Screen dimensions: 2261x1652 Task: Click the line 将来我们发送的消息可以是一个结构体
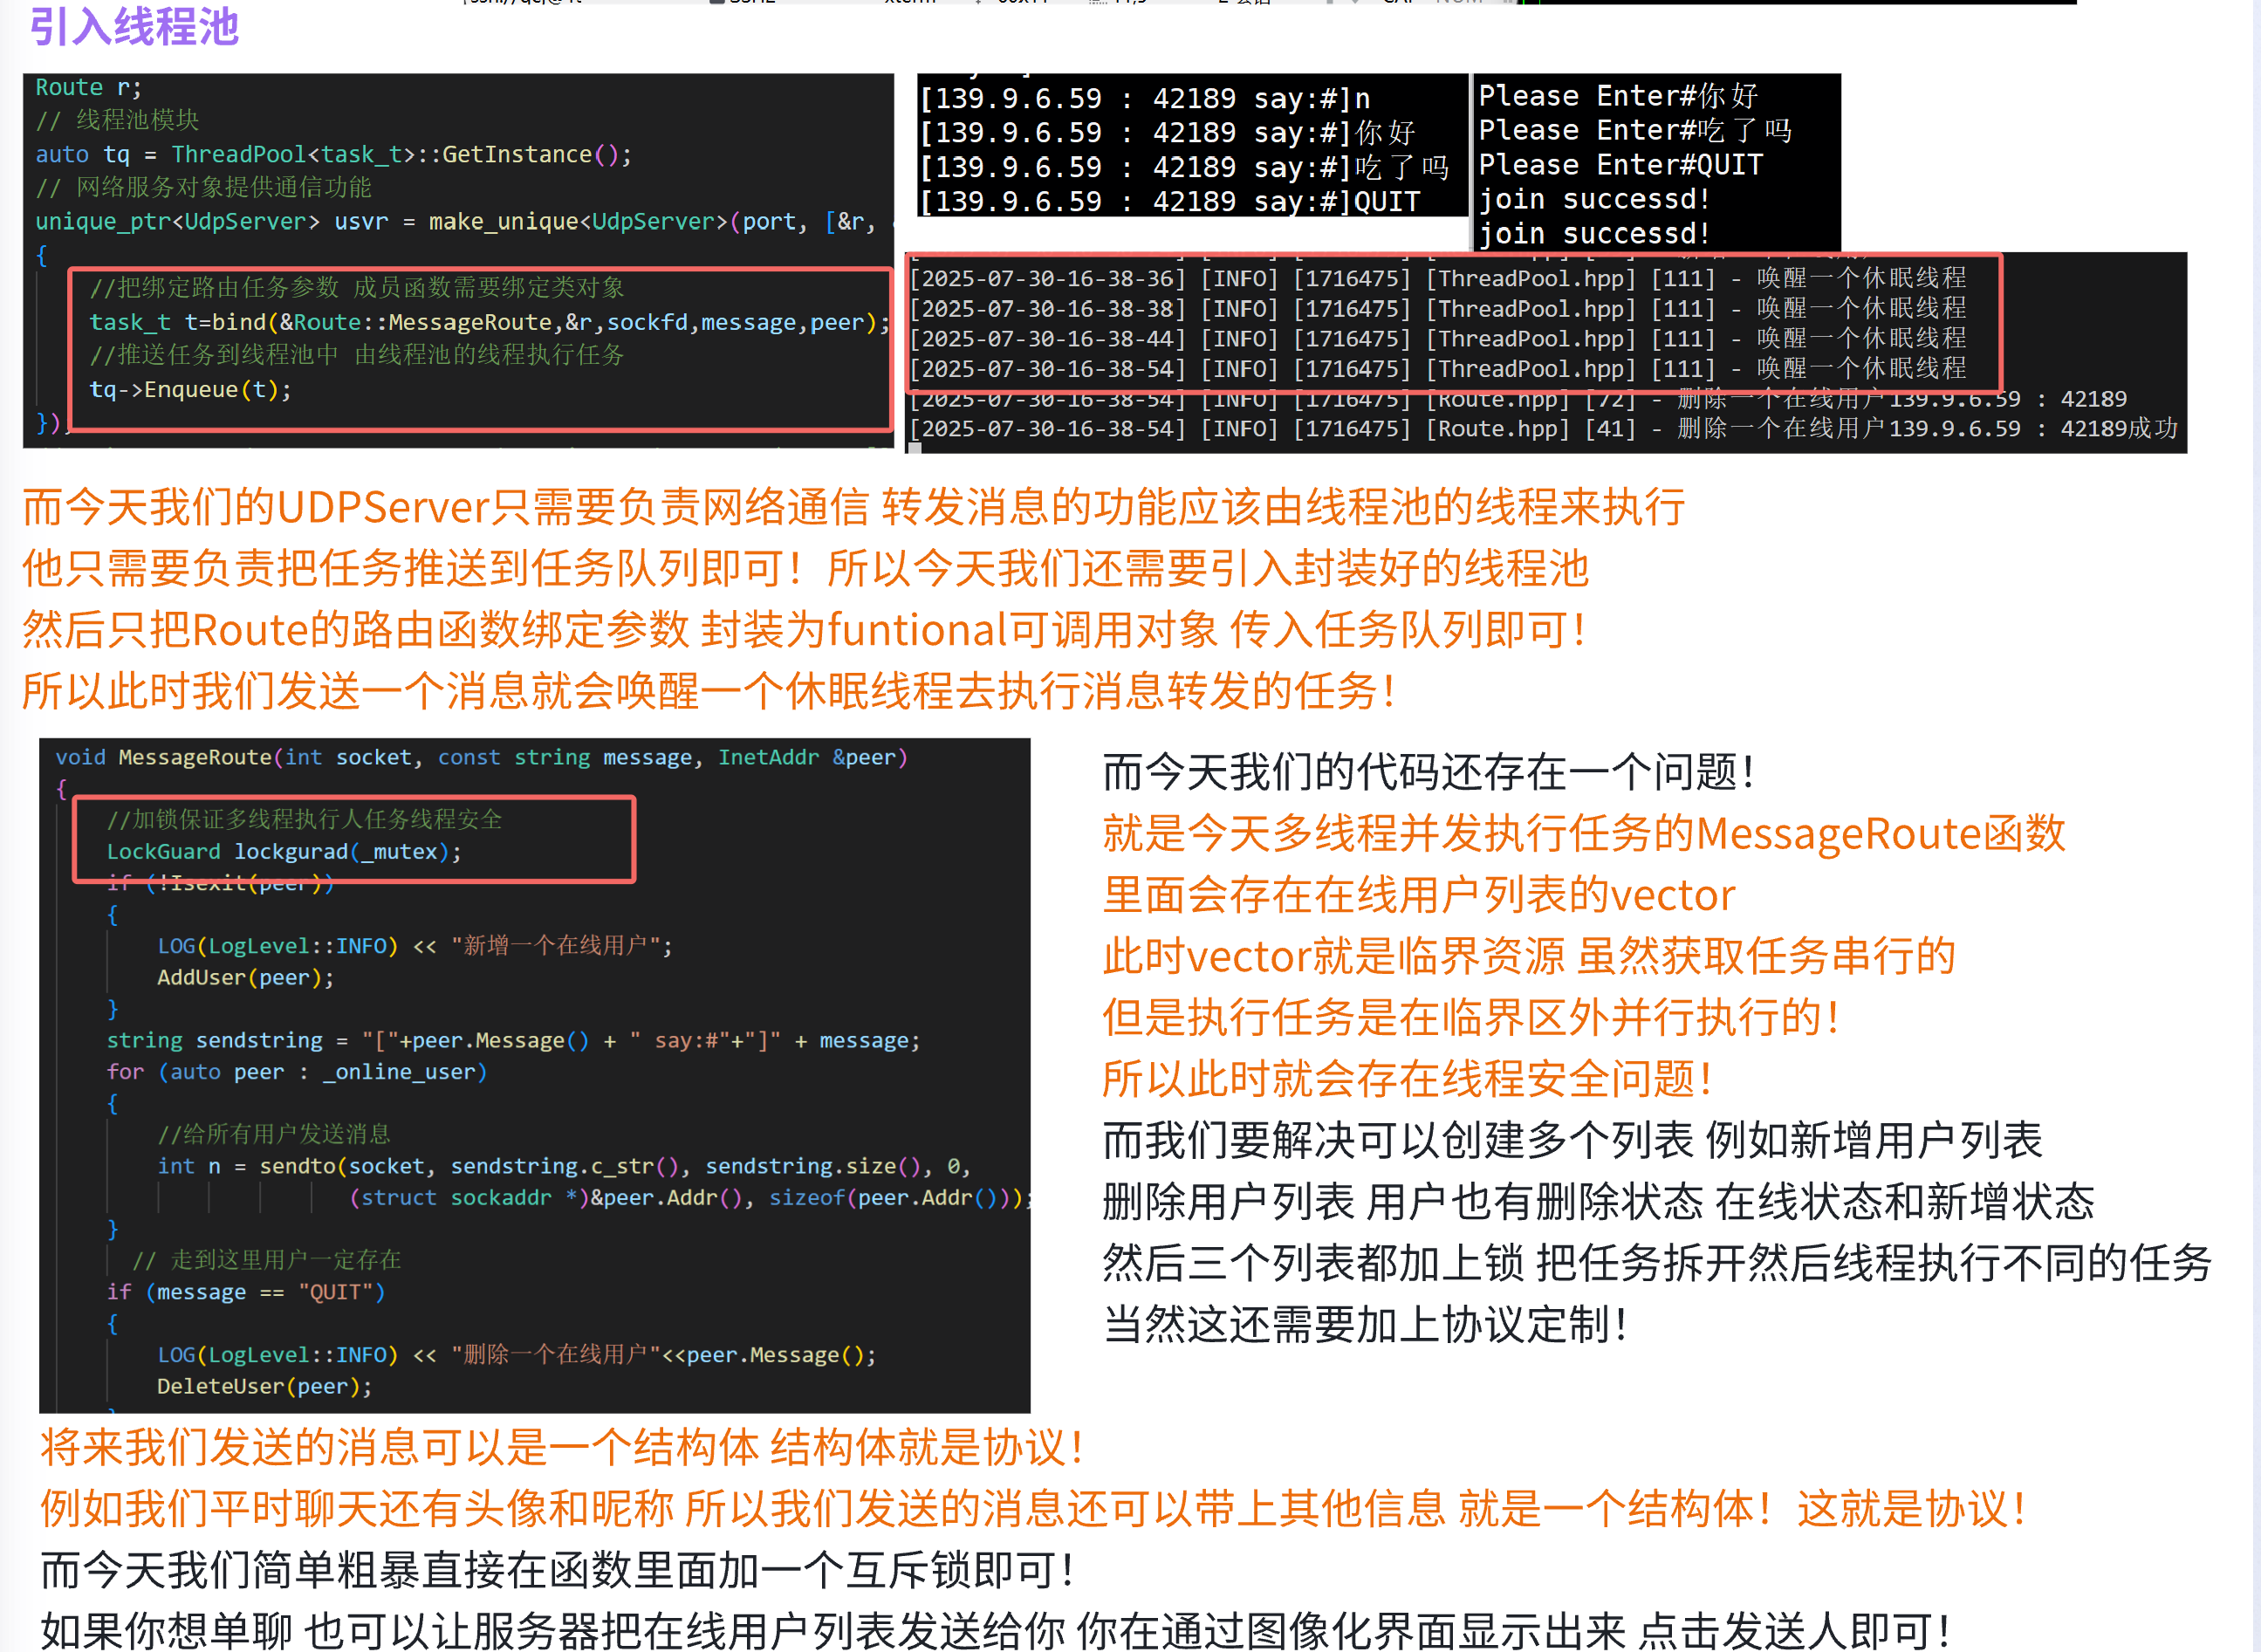562,1447
